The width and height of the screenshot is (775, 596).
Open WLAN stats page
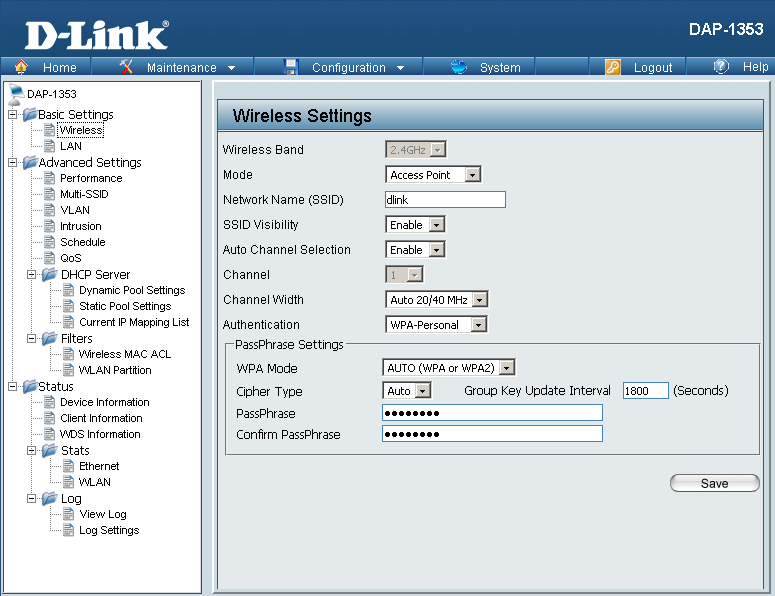pos(94,482)
